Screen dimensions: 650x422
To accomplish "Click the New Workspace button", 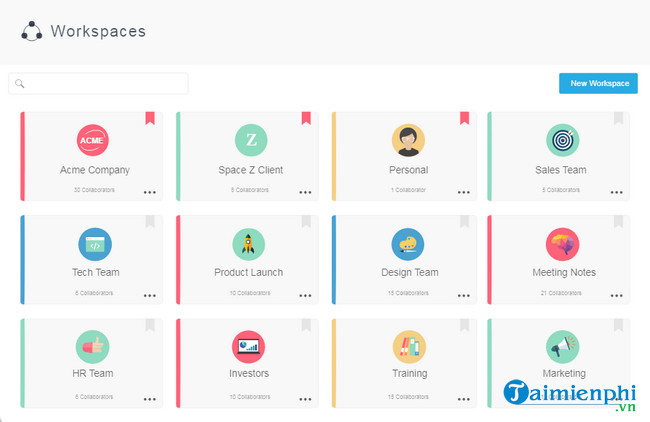I will [x=598, y=83].
